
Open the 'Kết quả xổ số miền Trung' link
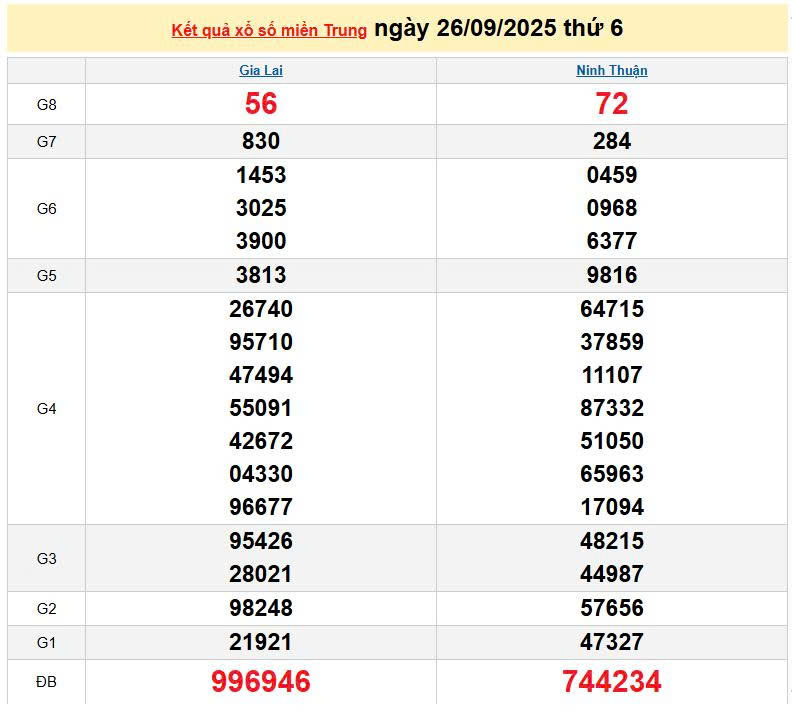pos(269,30)
